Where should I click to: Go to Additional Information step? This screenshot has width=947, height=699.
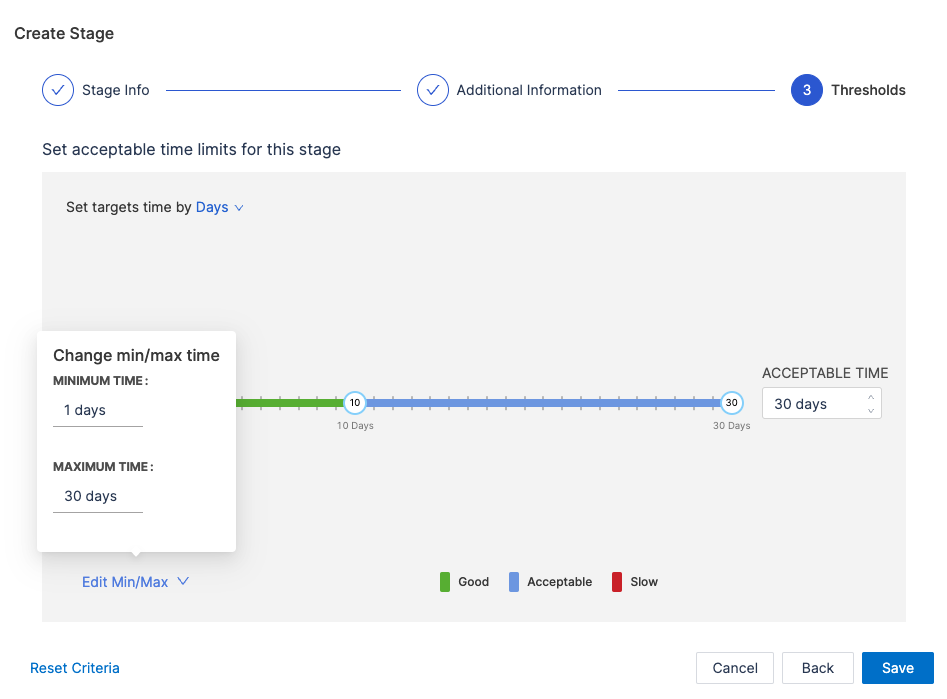[529, 90]
